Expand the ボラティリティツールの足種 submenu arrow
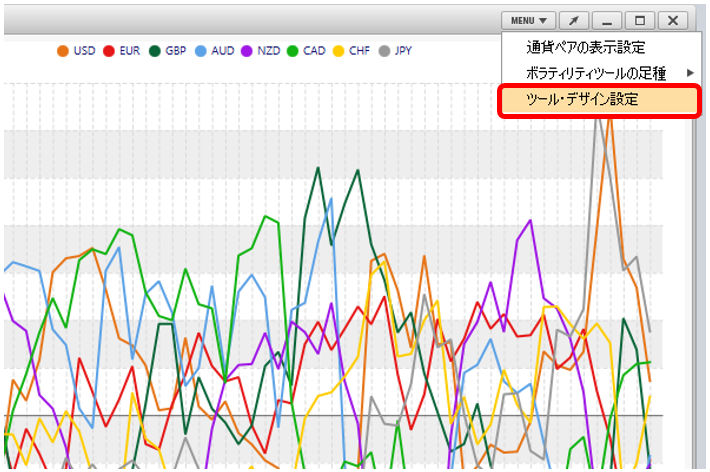Image resolution: width=710 pixels, height=472 pixels. [690, 73]
